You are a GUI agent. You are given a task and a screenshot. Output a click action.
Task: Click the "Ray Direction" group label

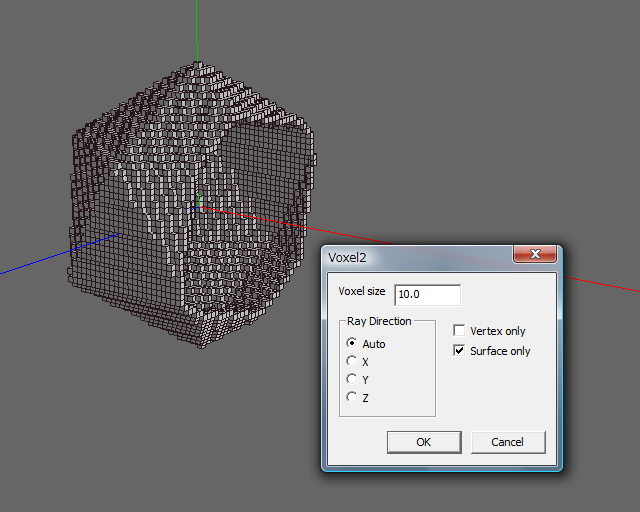(379, 321)
